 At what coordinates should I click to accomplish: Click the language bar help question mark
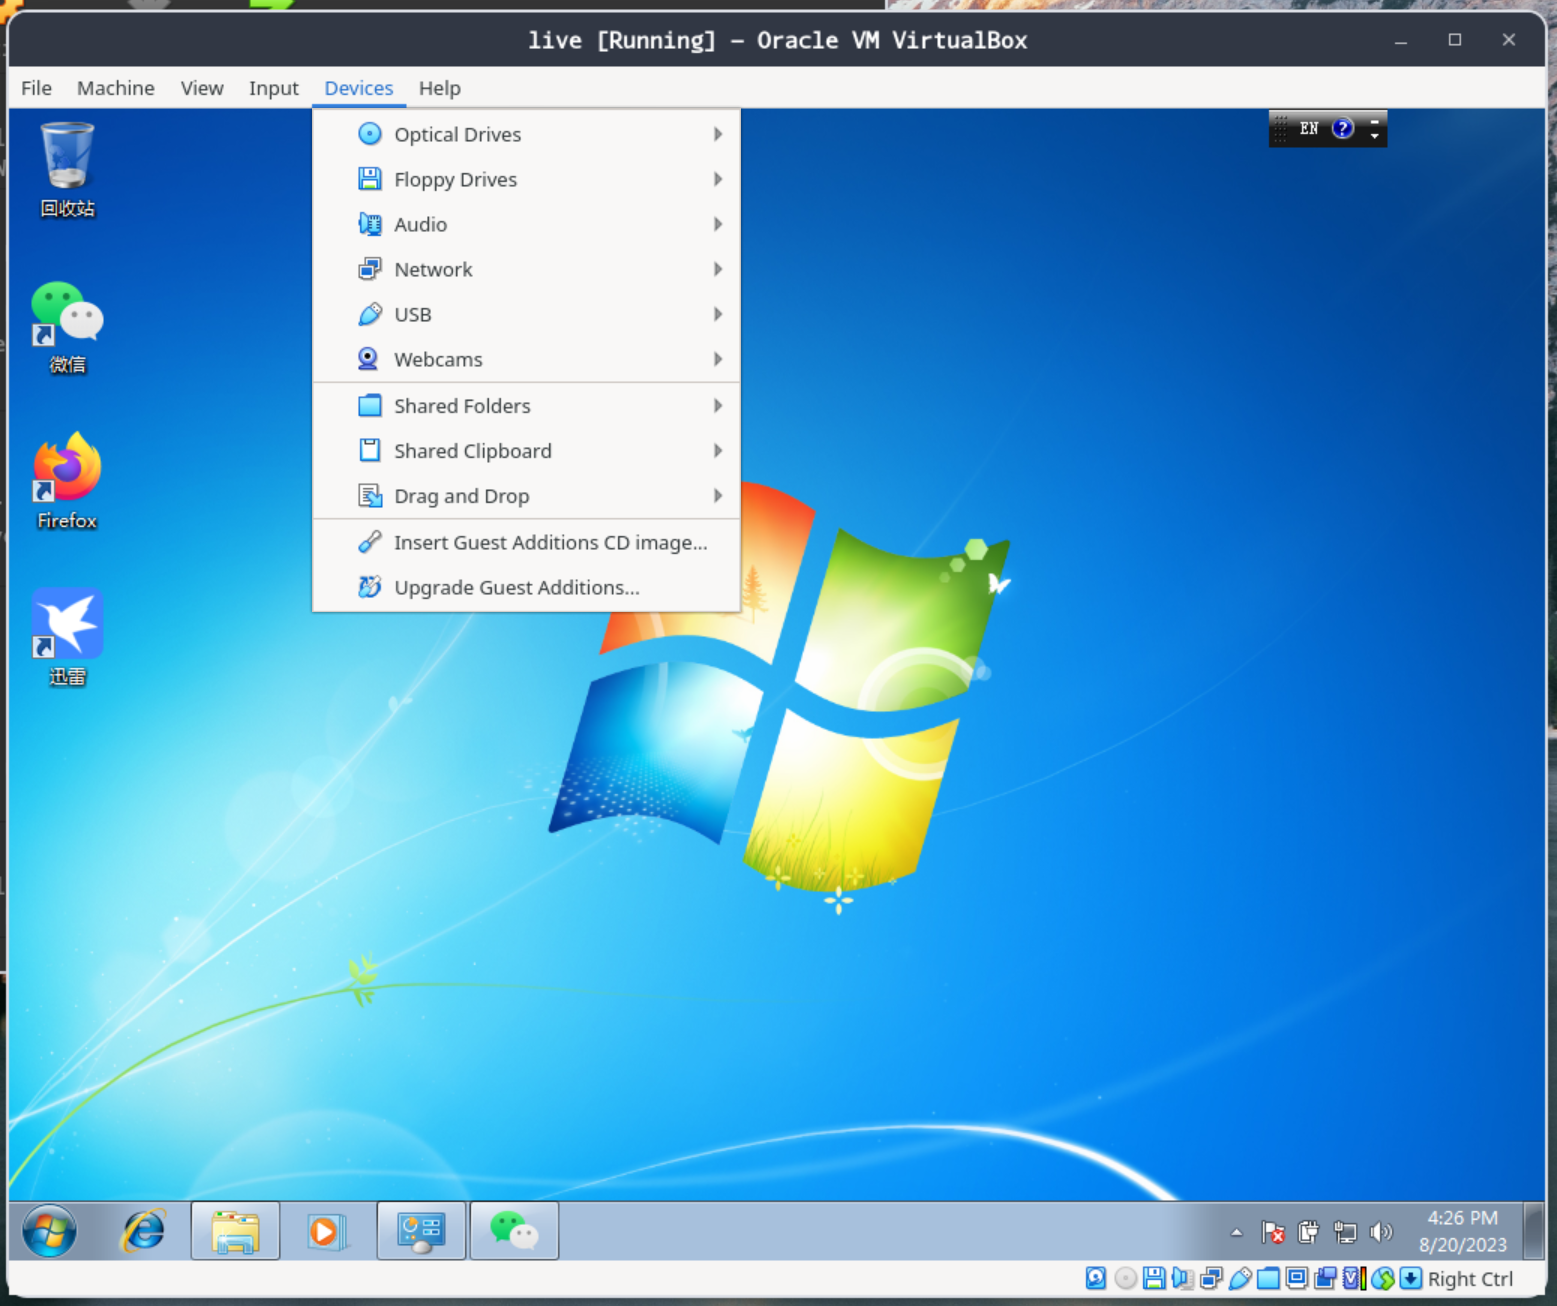tap(1343, 128)
